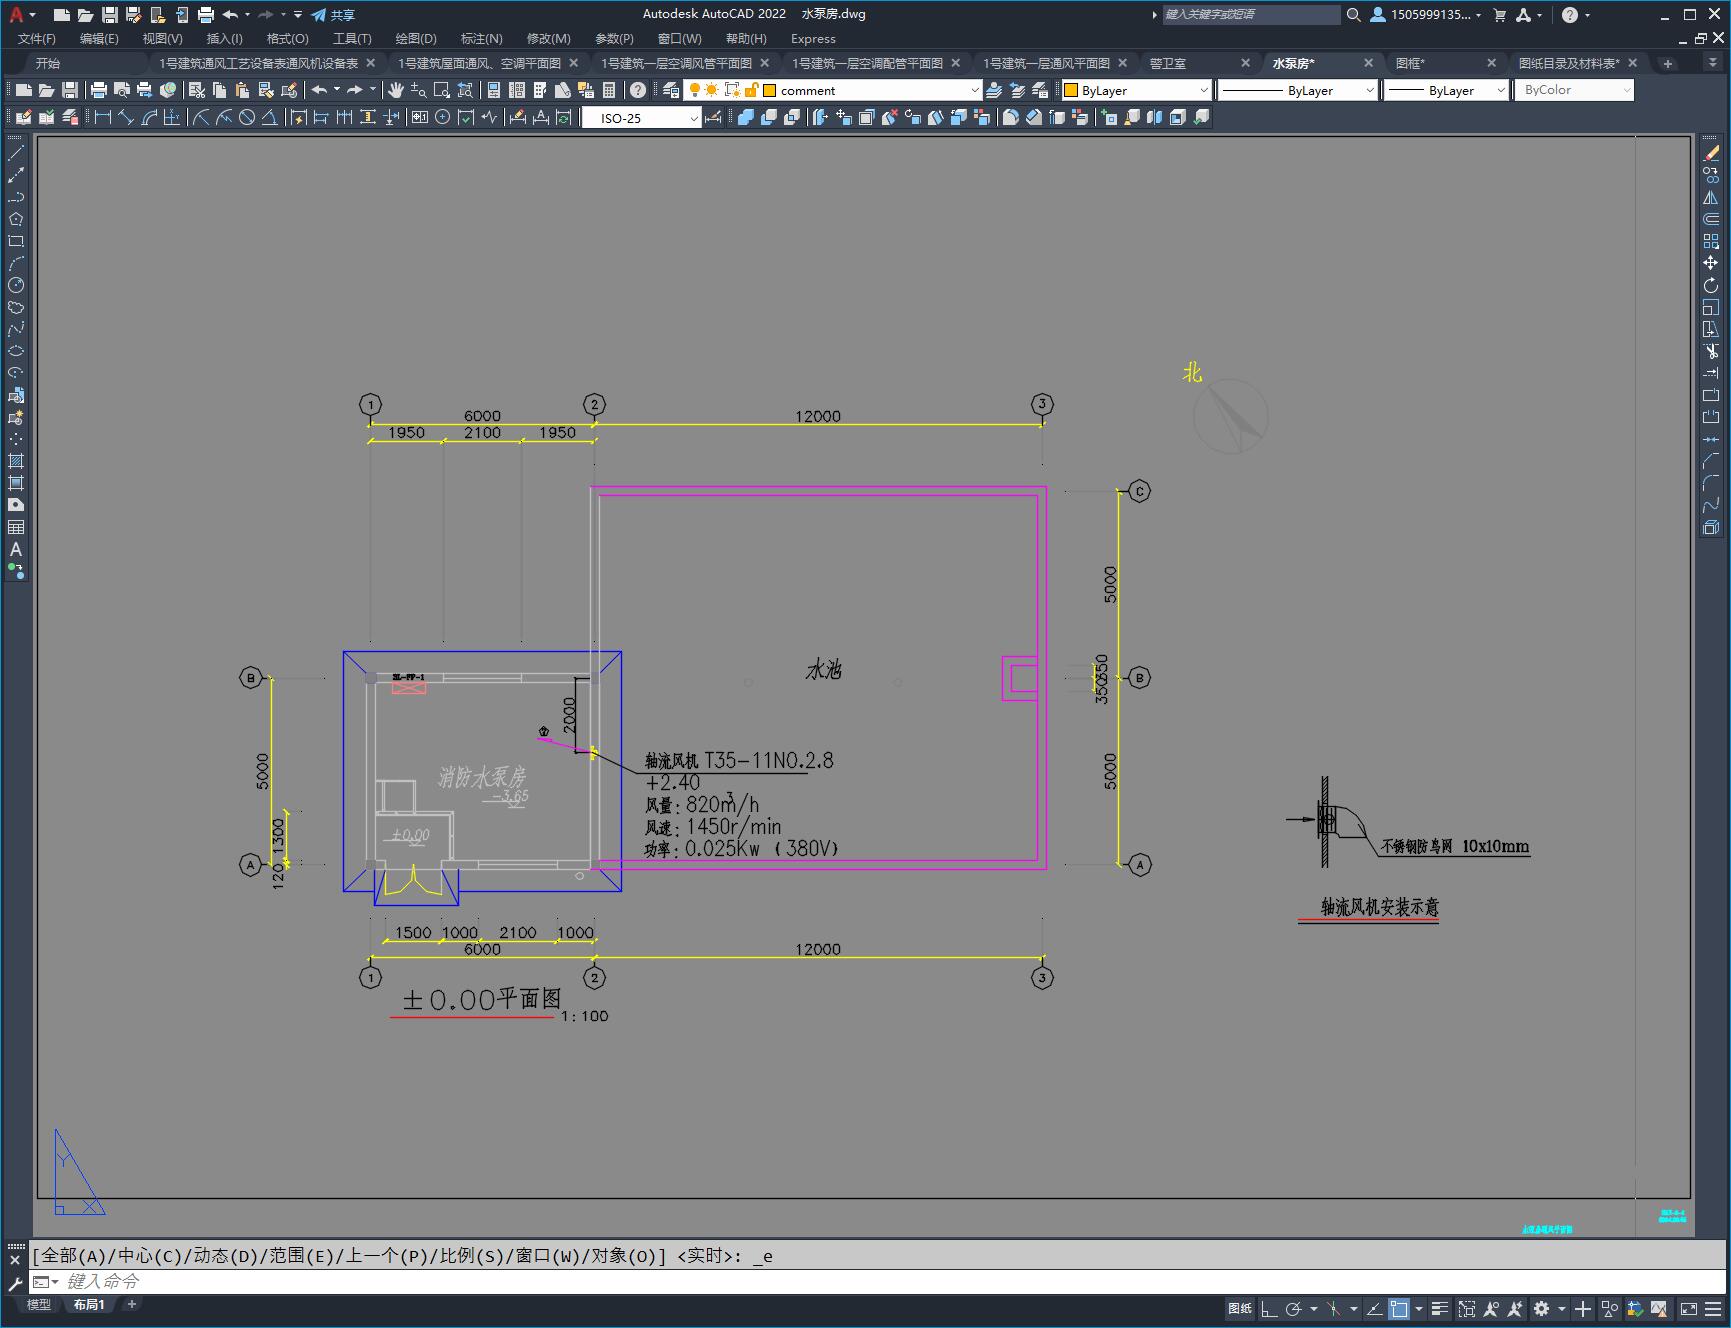The image size is (1731, 1328).
Task: Expand the ISO-25 dimension style dropdown
Action: pos(641,118)
